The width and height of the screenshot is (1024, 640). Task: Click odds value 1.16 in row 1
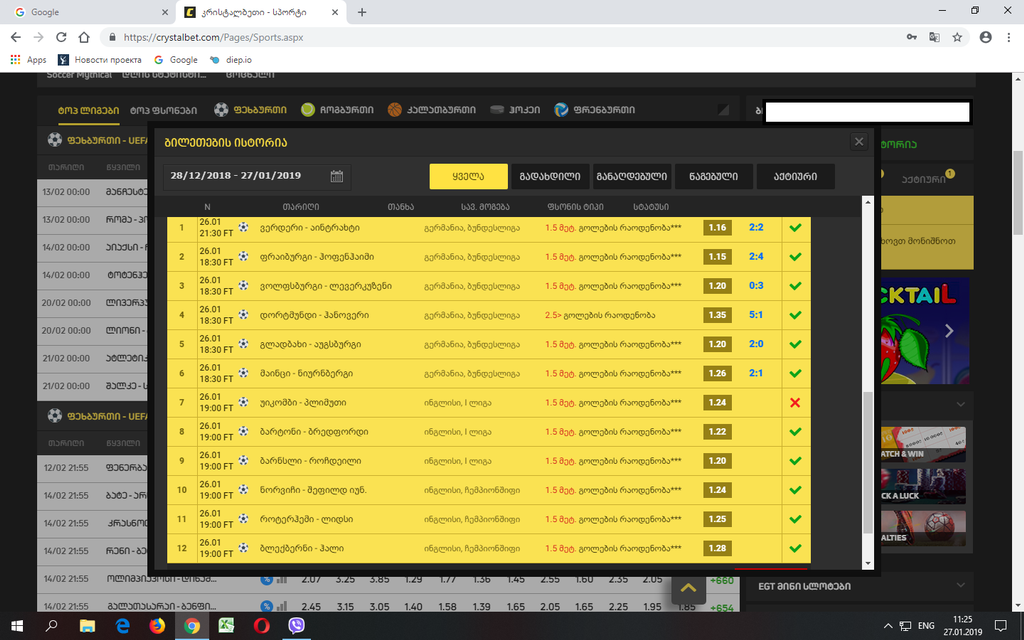pos(717,228)
